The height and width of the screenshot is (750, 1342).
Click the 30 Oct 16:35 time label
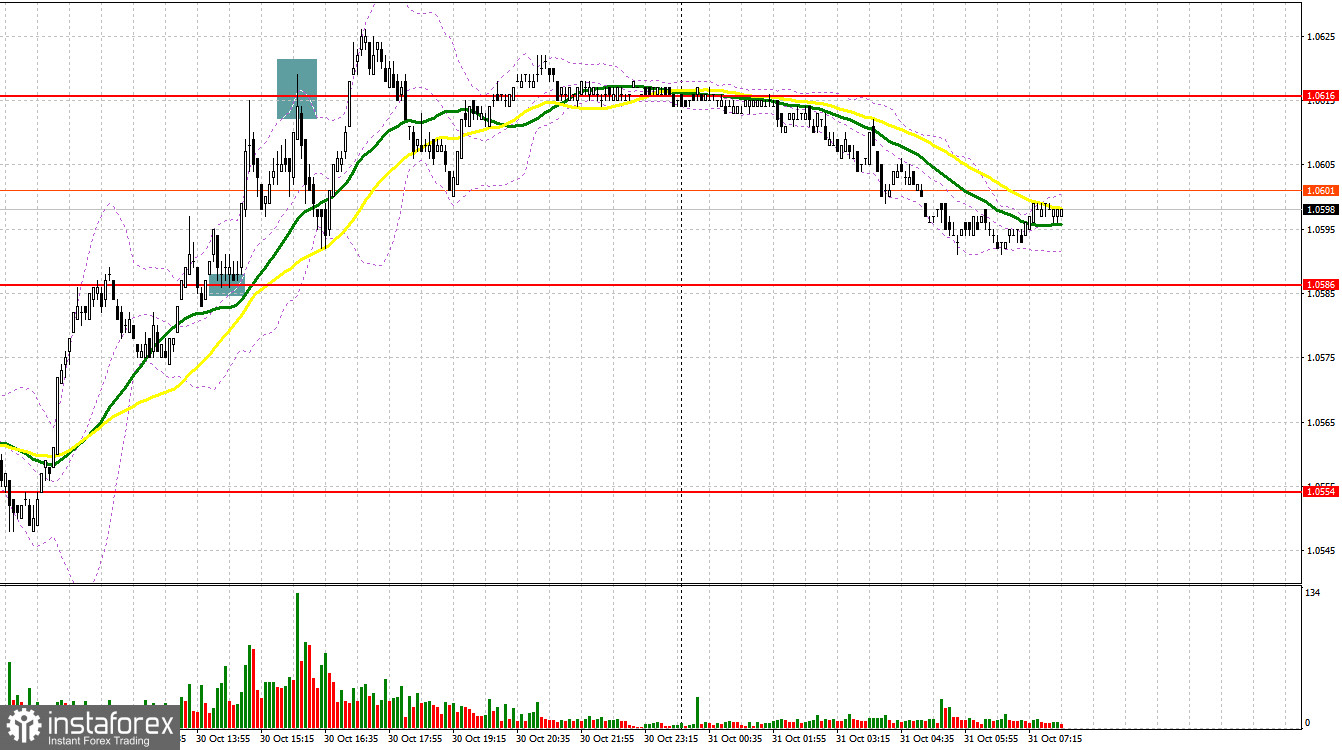point(352,739)
